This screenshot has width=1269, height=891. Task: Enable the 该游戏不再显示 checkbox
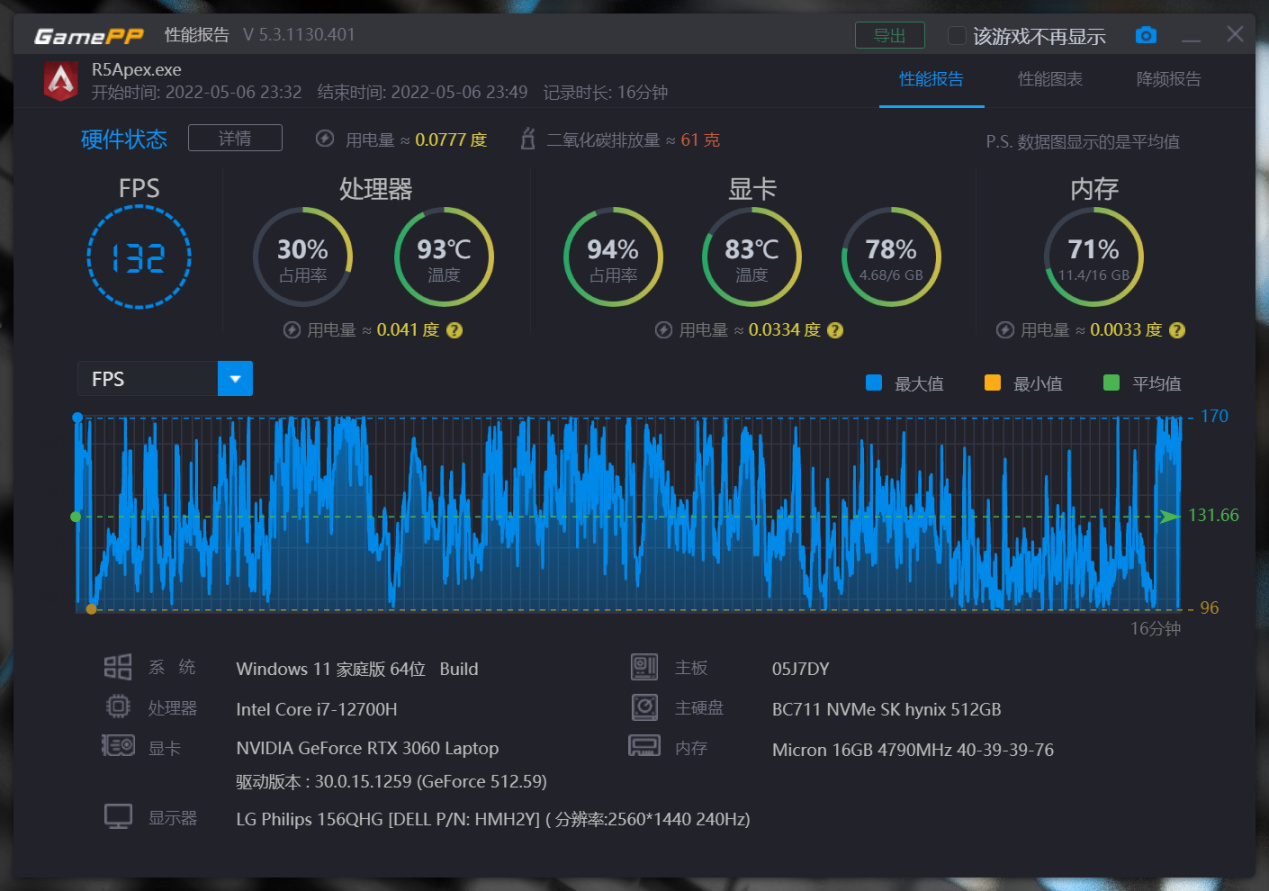(x=955, y=34)
